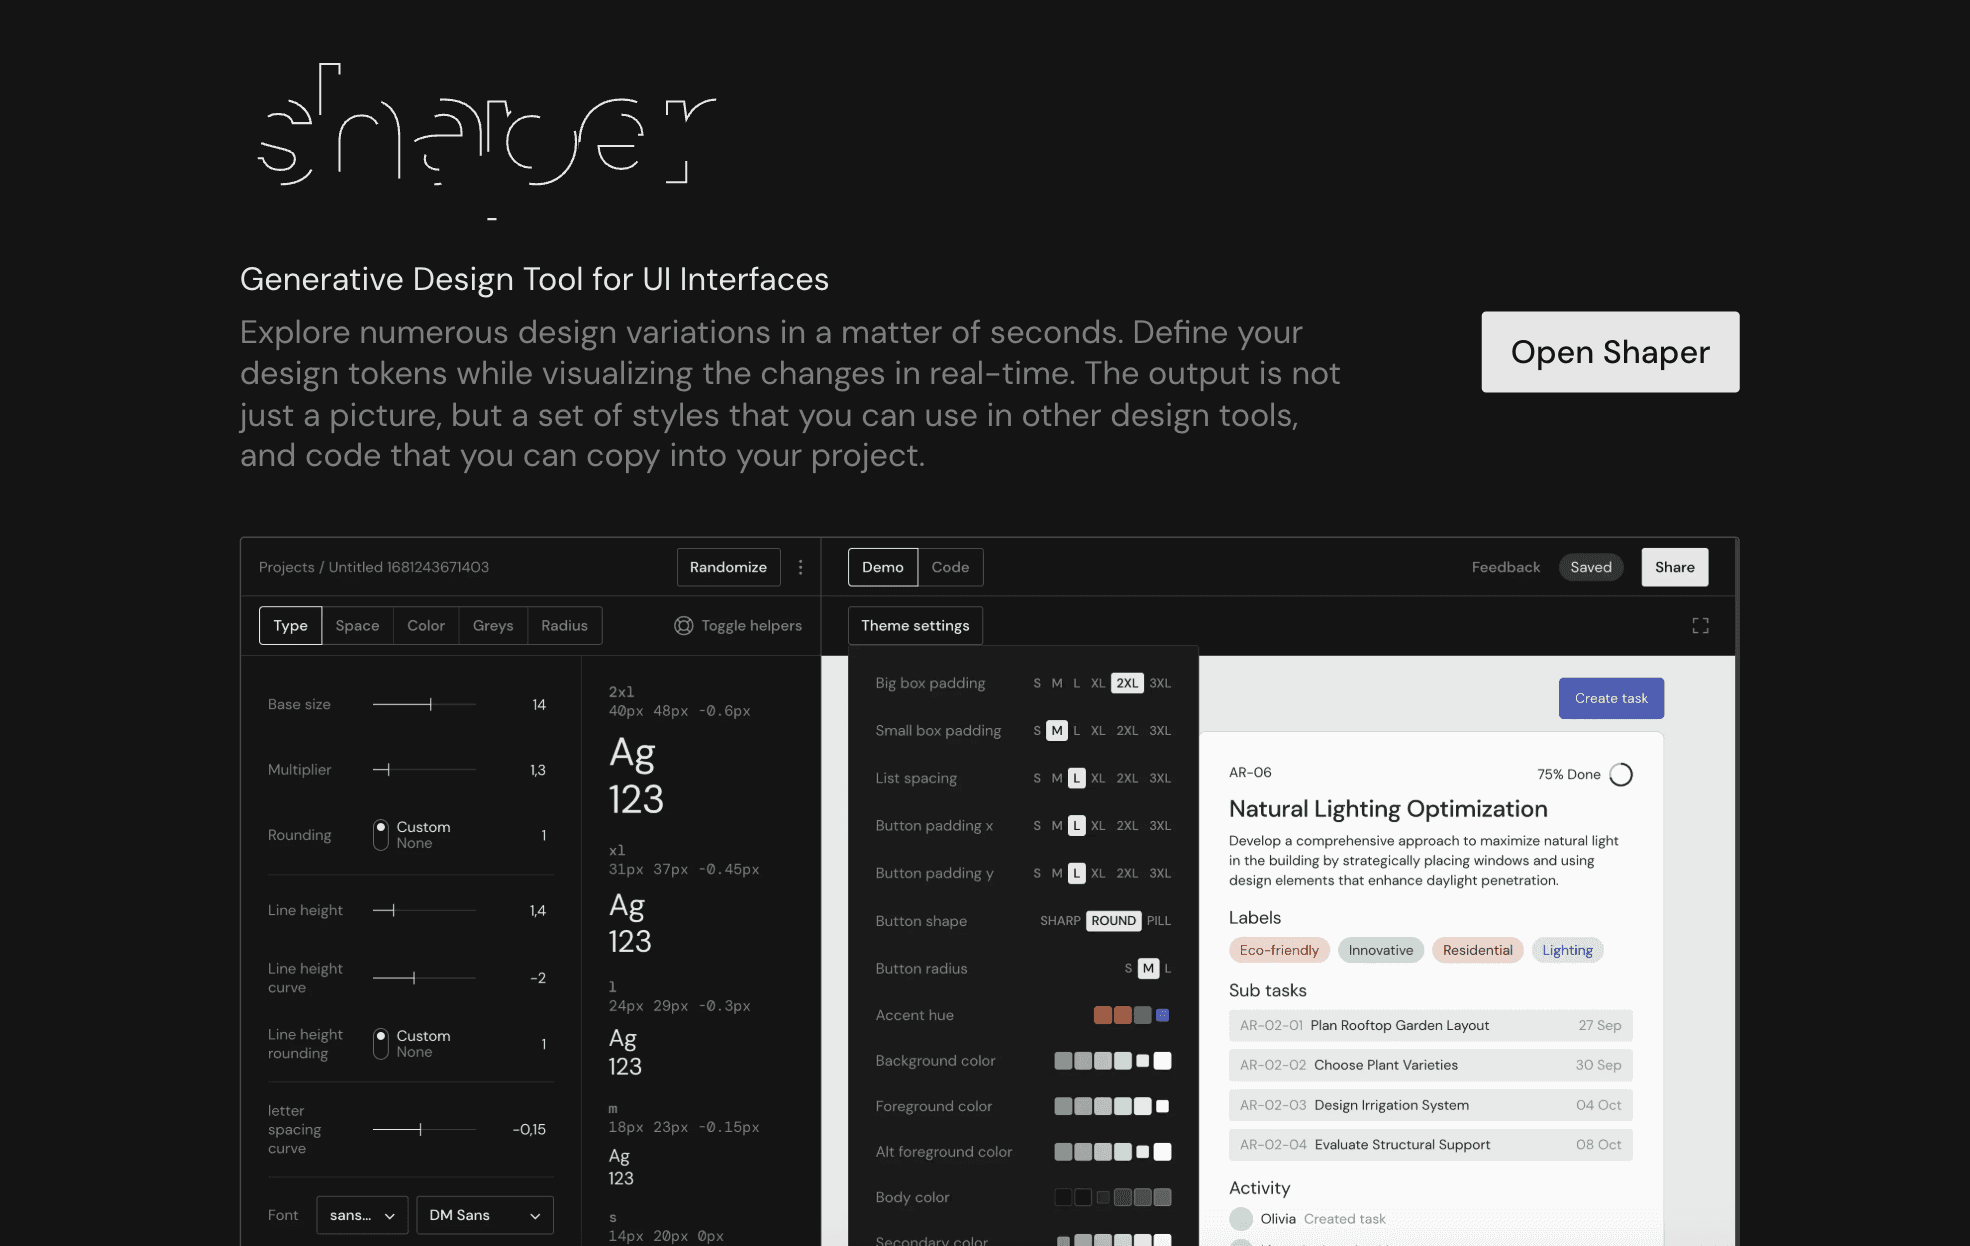Click the Create task button
Image resolution: width=1970 pixels, height=1246 pixels.
coord(1611,698)
